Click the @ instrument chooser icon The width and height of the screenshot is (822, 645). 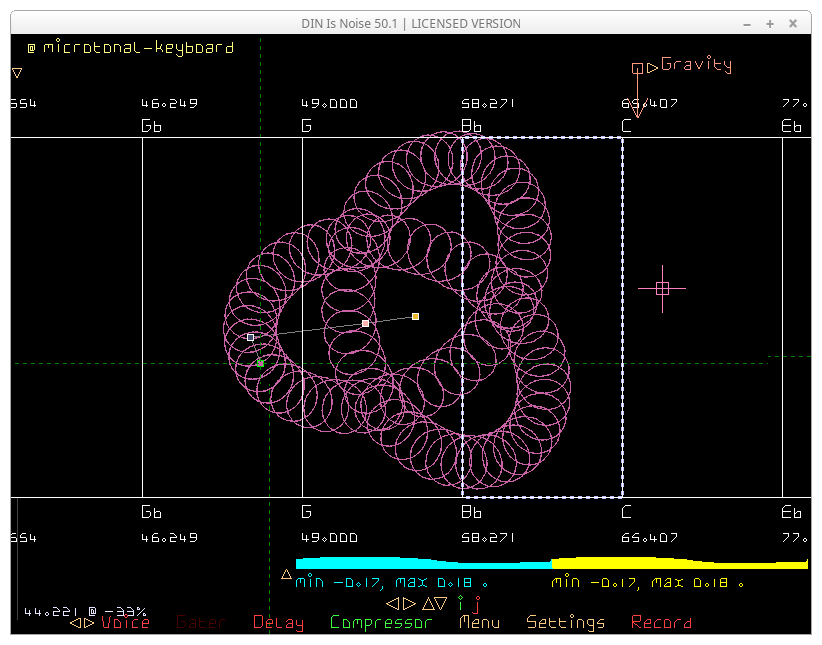(31, 48)
